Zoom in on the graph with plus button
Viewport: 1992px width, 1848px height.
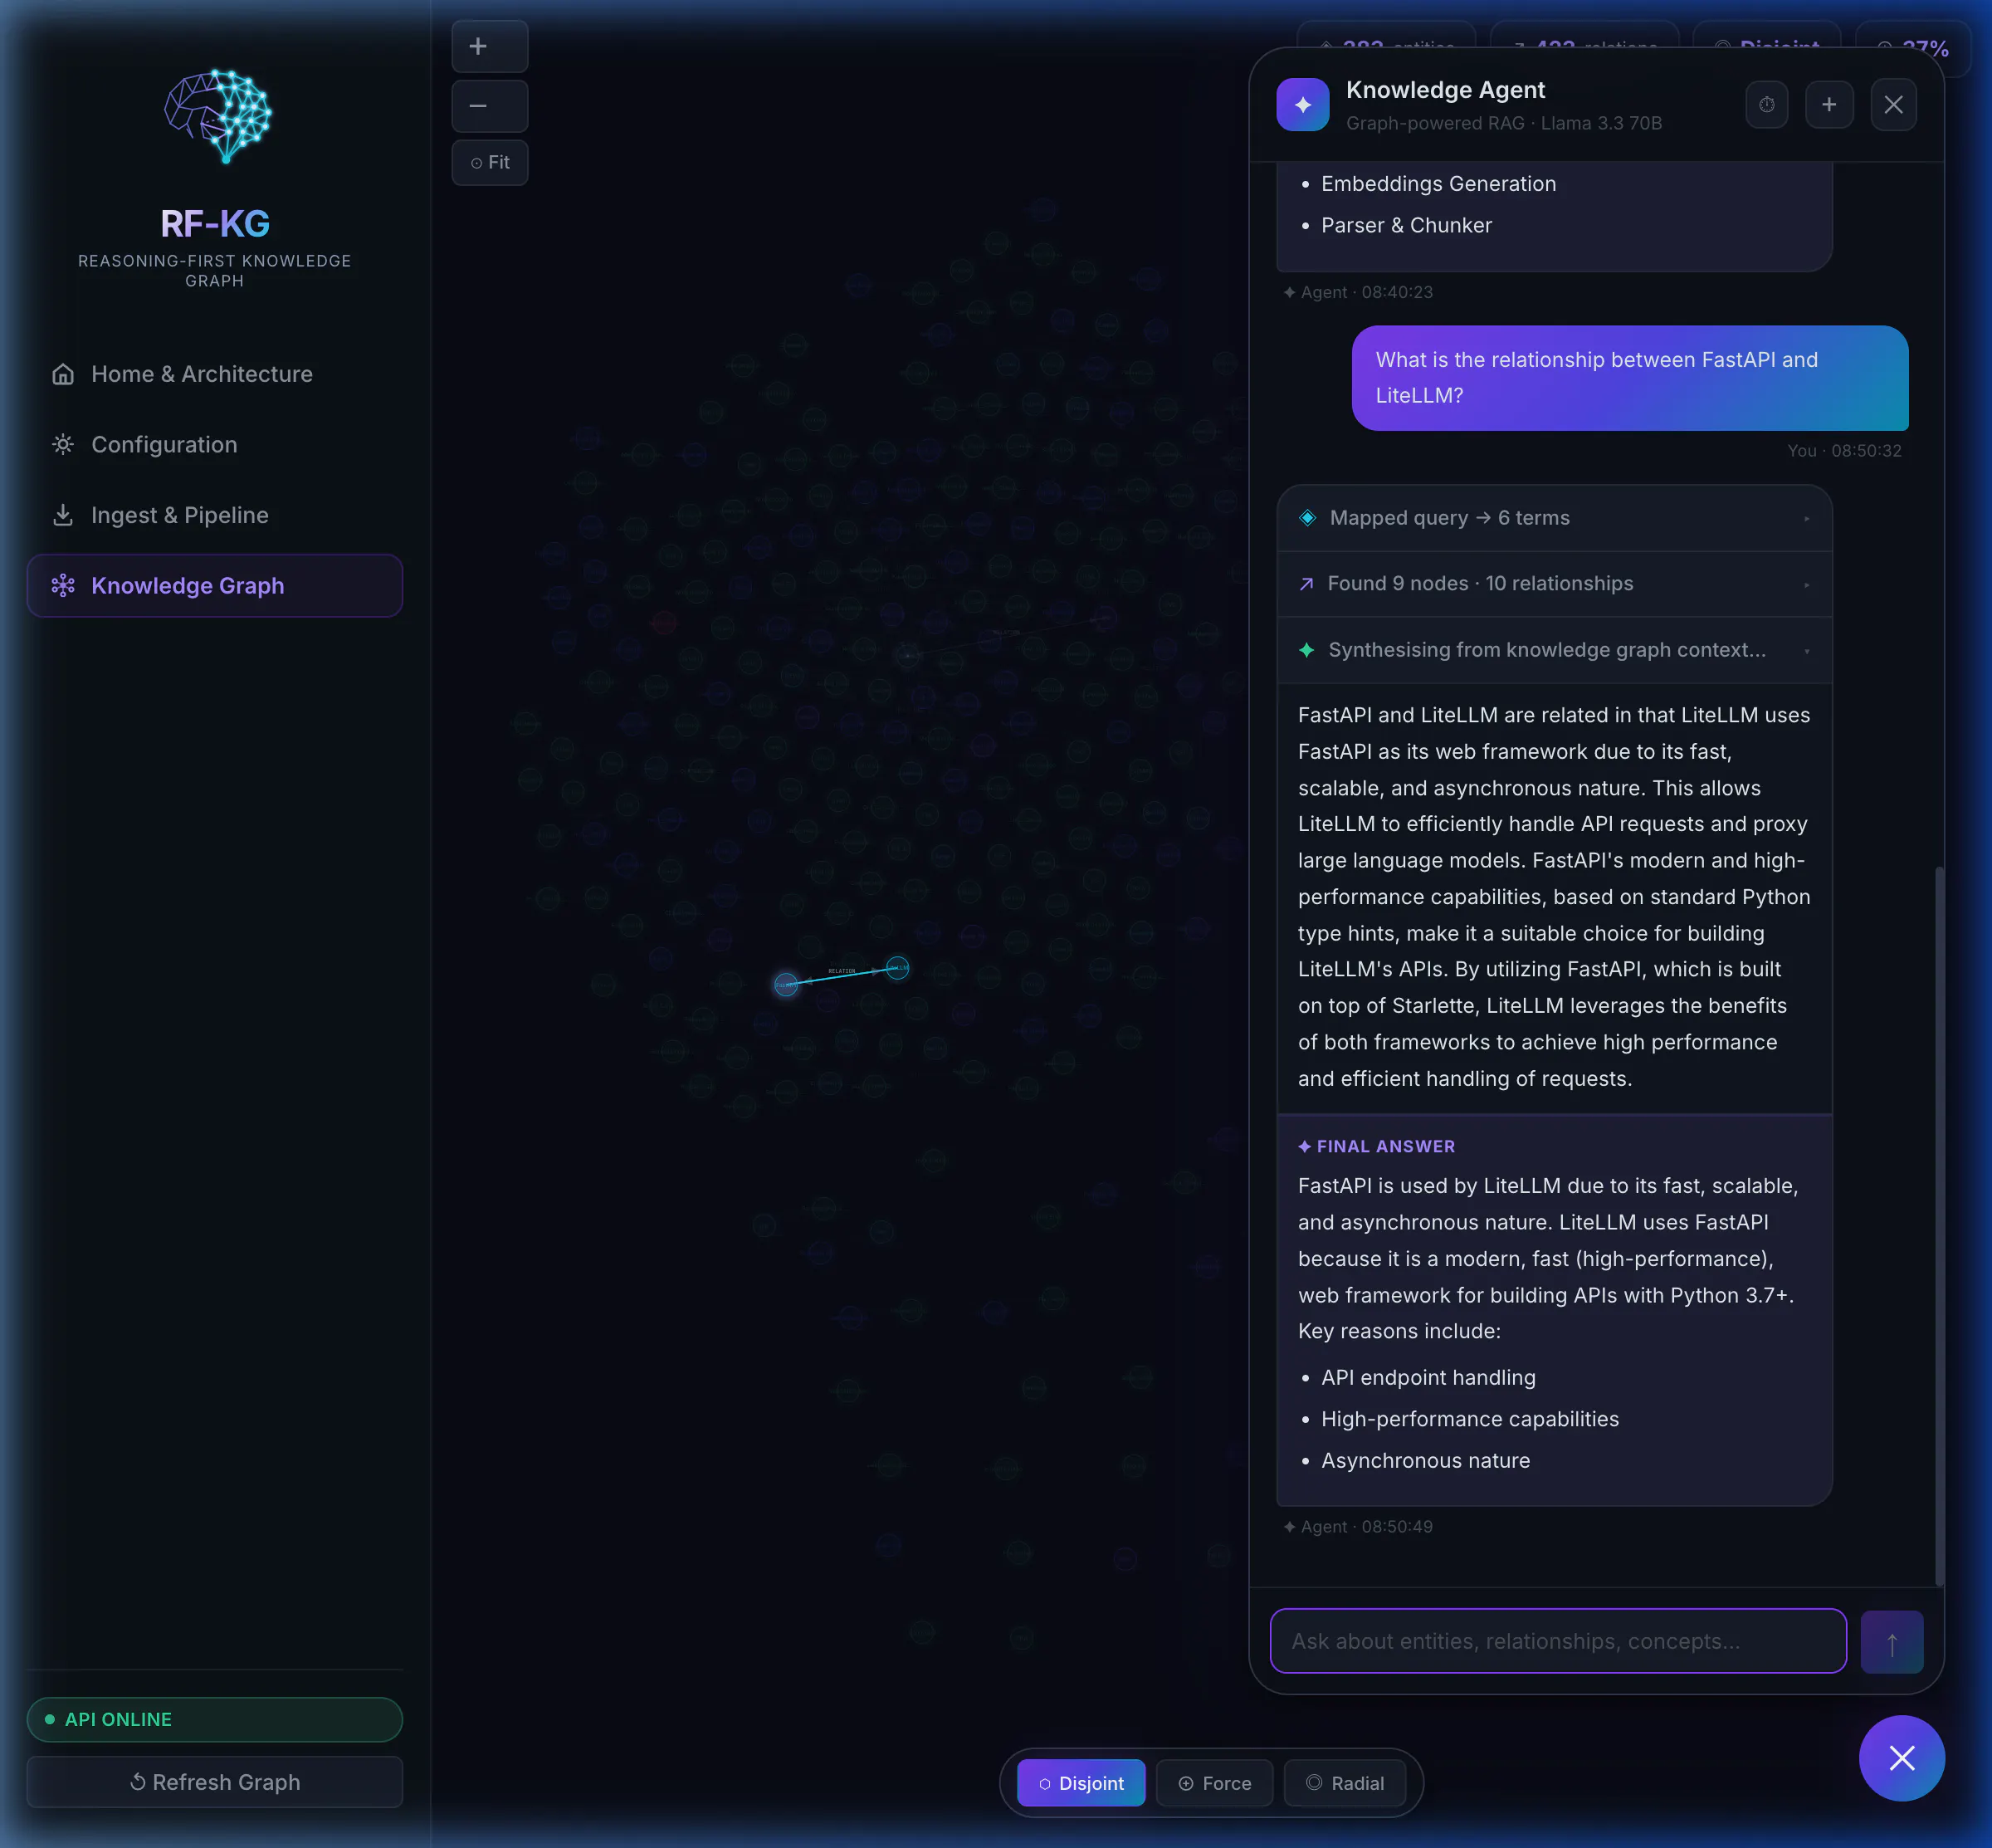(x=489, y=46)
